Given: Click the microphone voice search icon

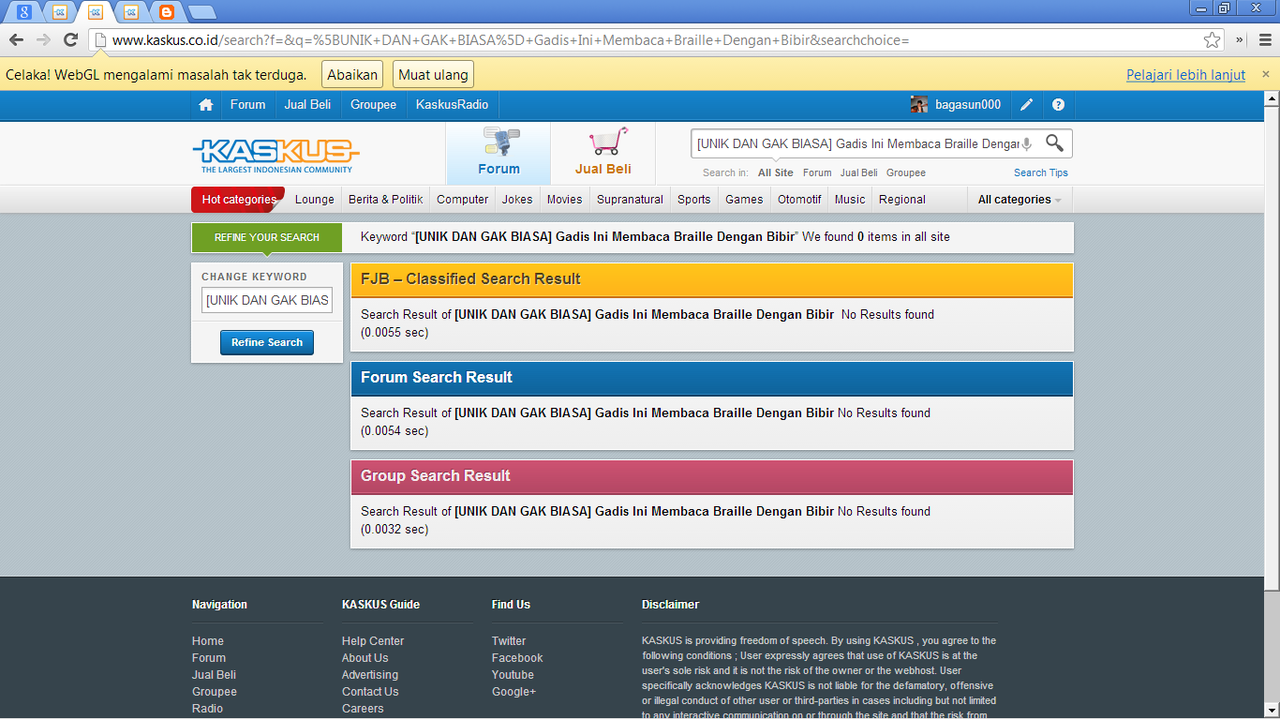Looking at the screenshot, I should click(1027, 144).
